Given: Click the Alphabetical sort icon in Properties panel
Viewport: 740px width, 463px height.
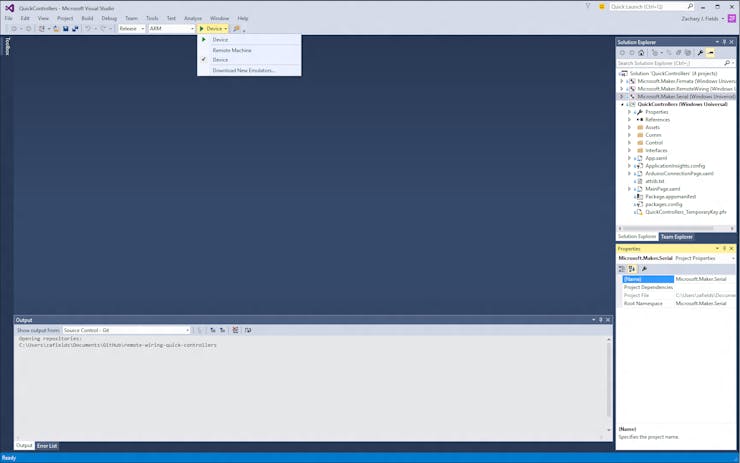Looking at the screenshot, I should coord(632,269).
